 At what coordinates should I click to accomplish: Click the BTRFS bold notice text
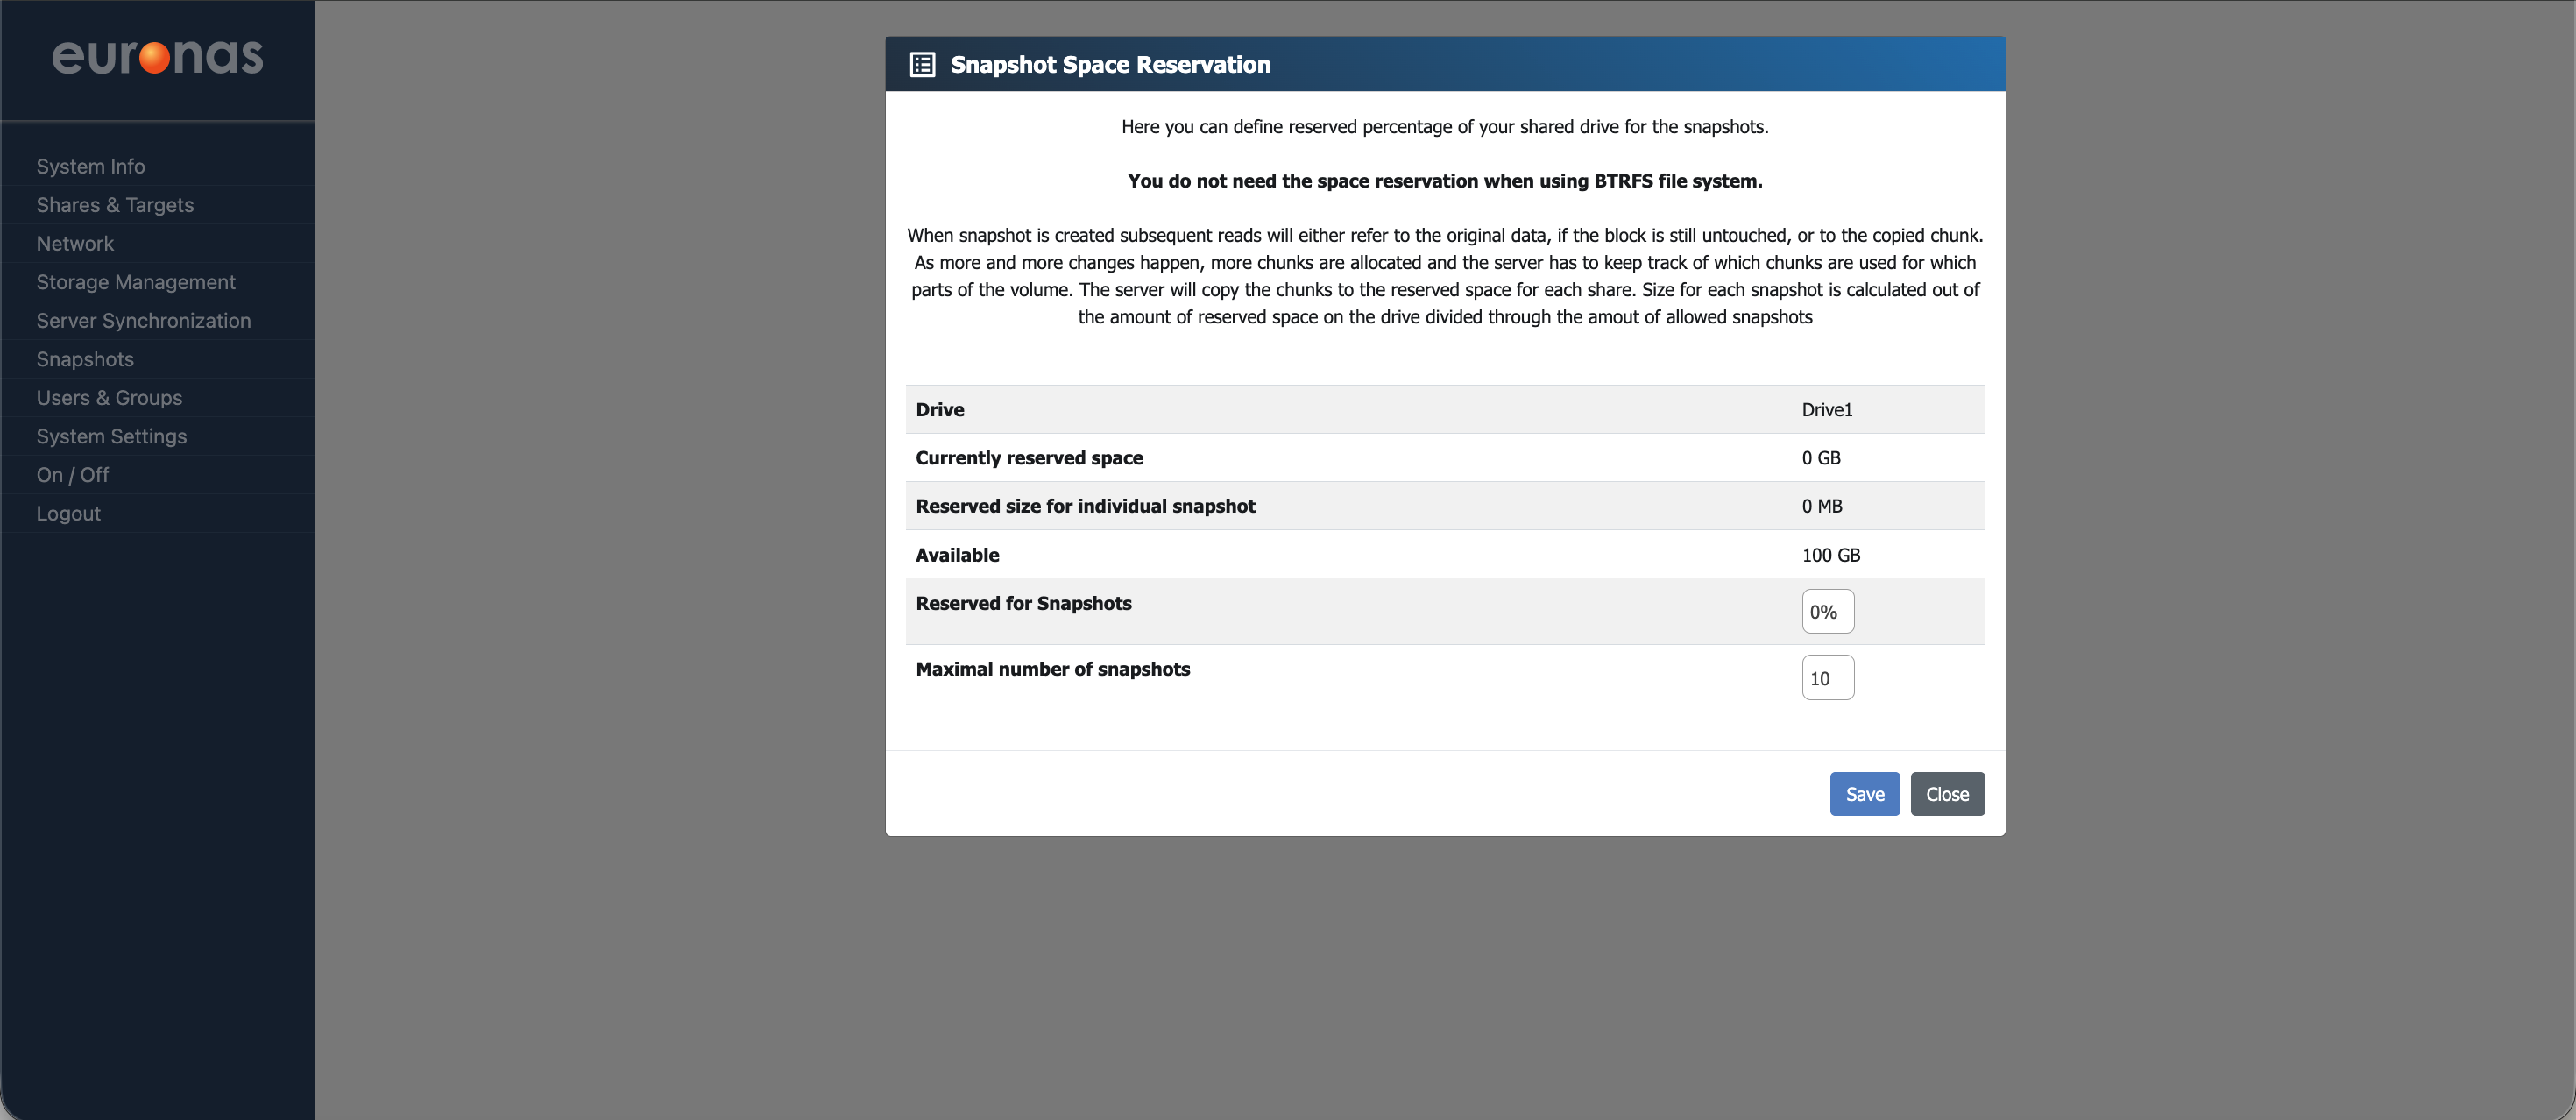click(x=1444, y=181)
